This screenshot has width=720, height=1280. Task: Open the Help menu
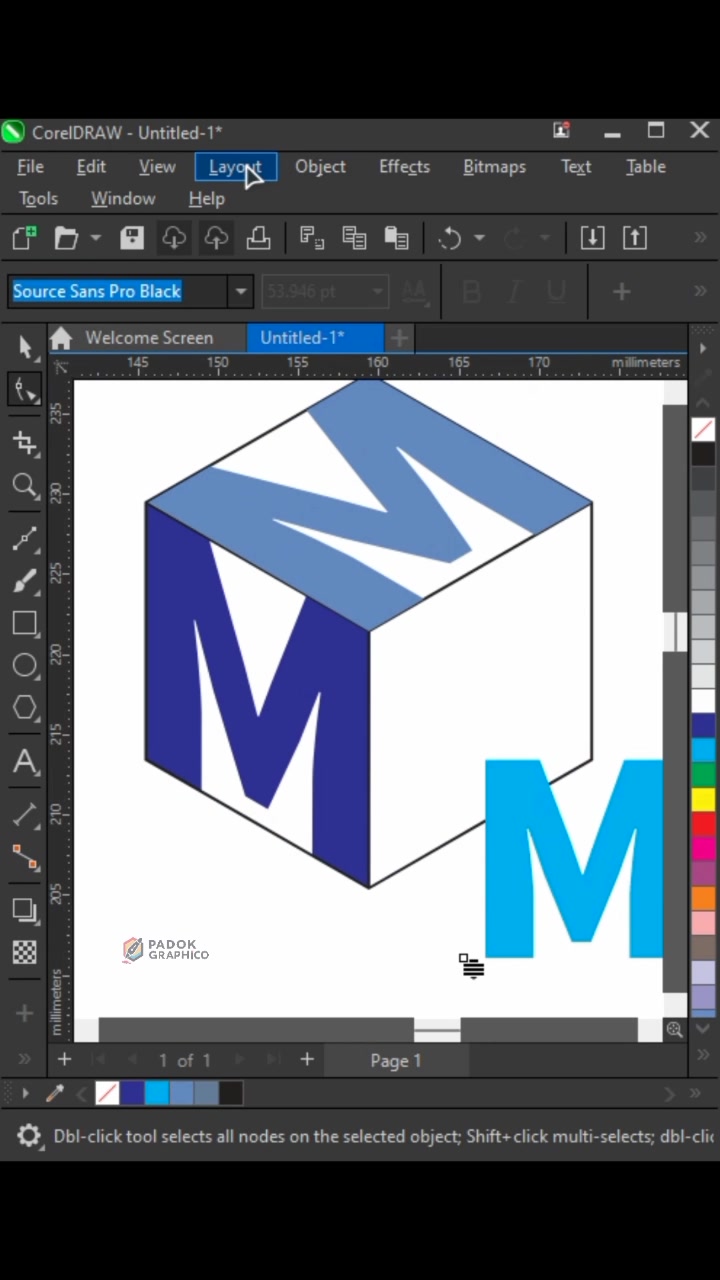[206, 199]
